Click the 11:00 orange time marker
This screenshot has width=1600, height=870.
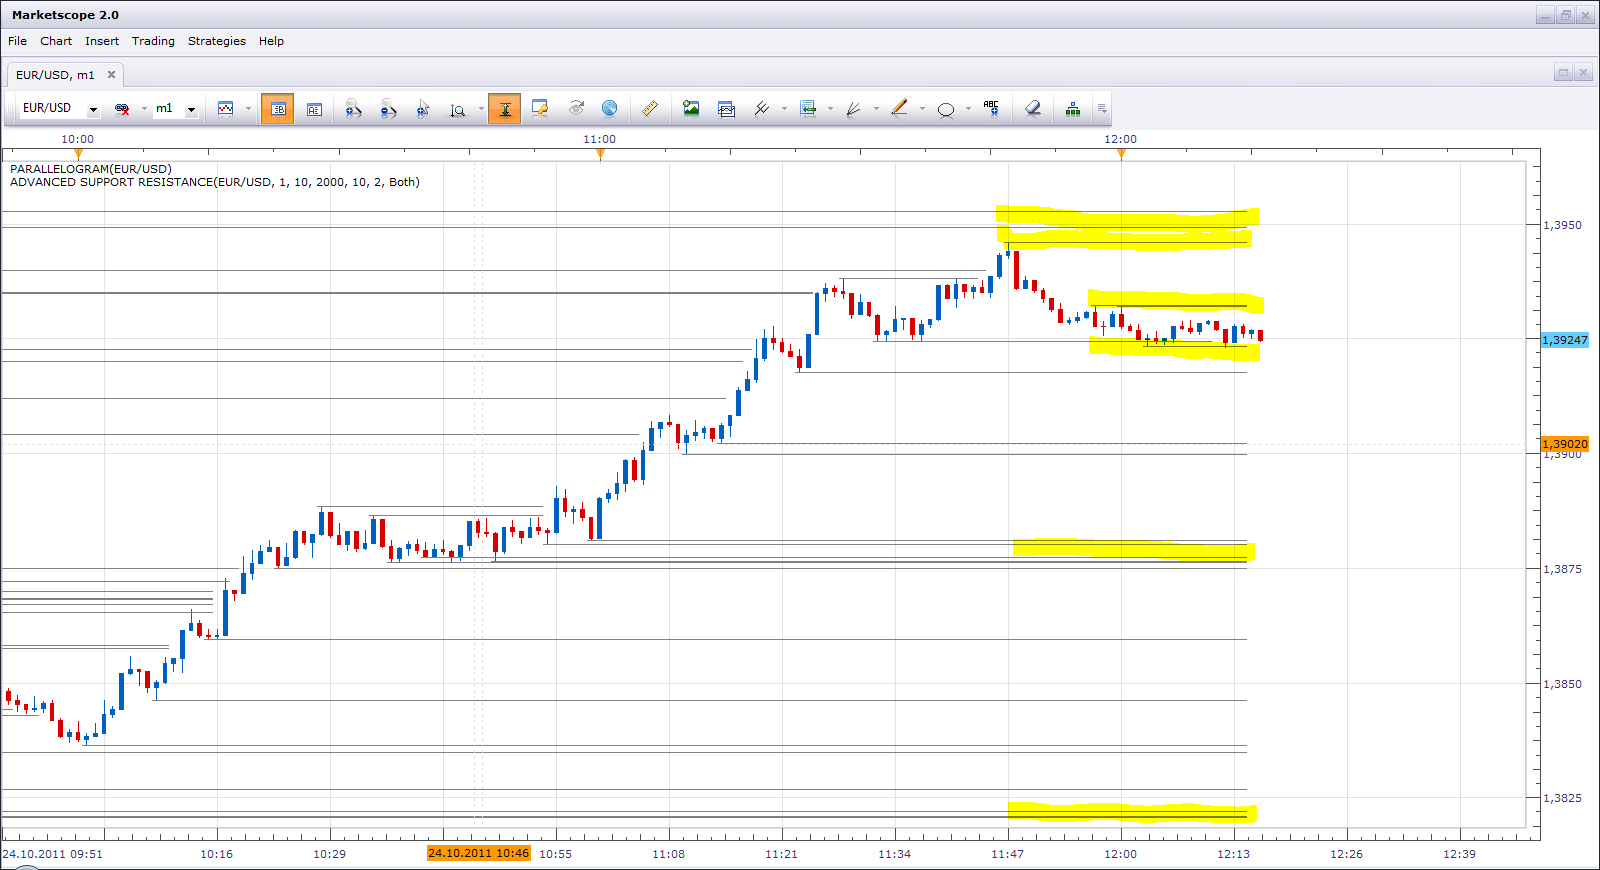[x=600, y=154]
